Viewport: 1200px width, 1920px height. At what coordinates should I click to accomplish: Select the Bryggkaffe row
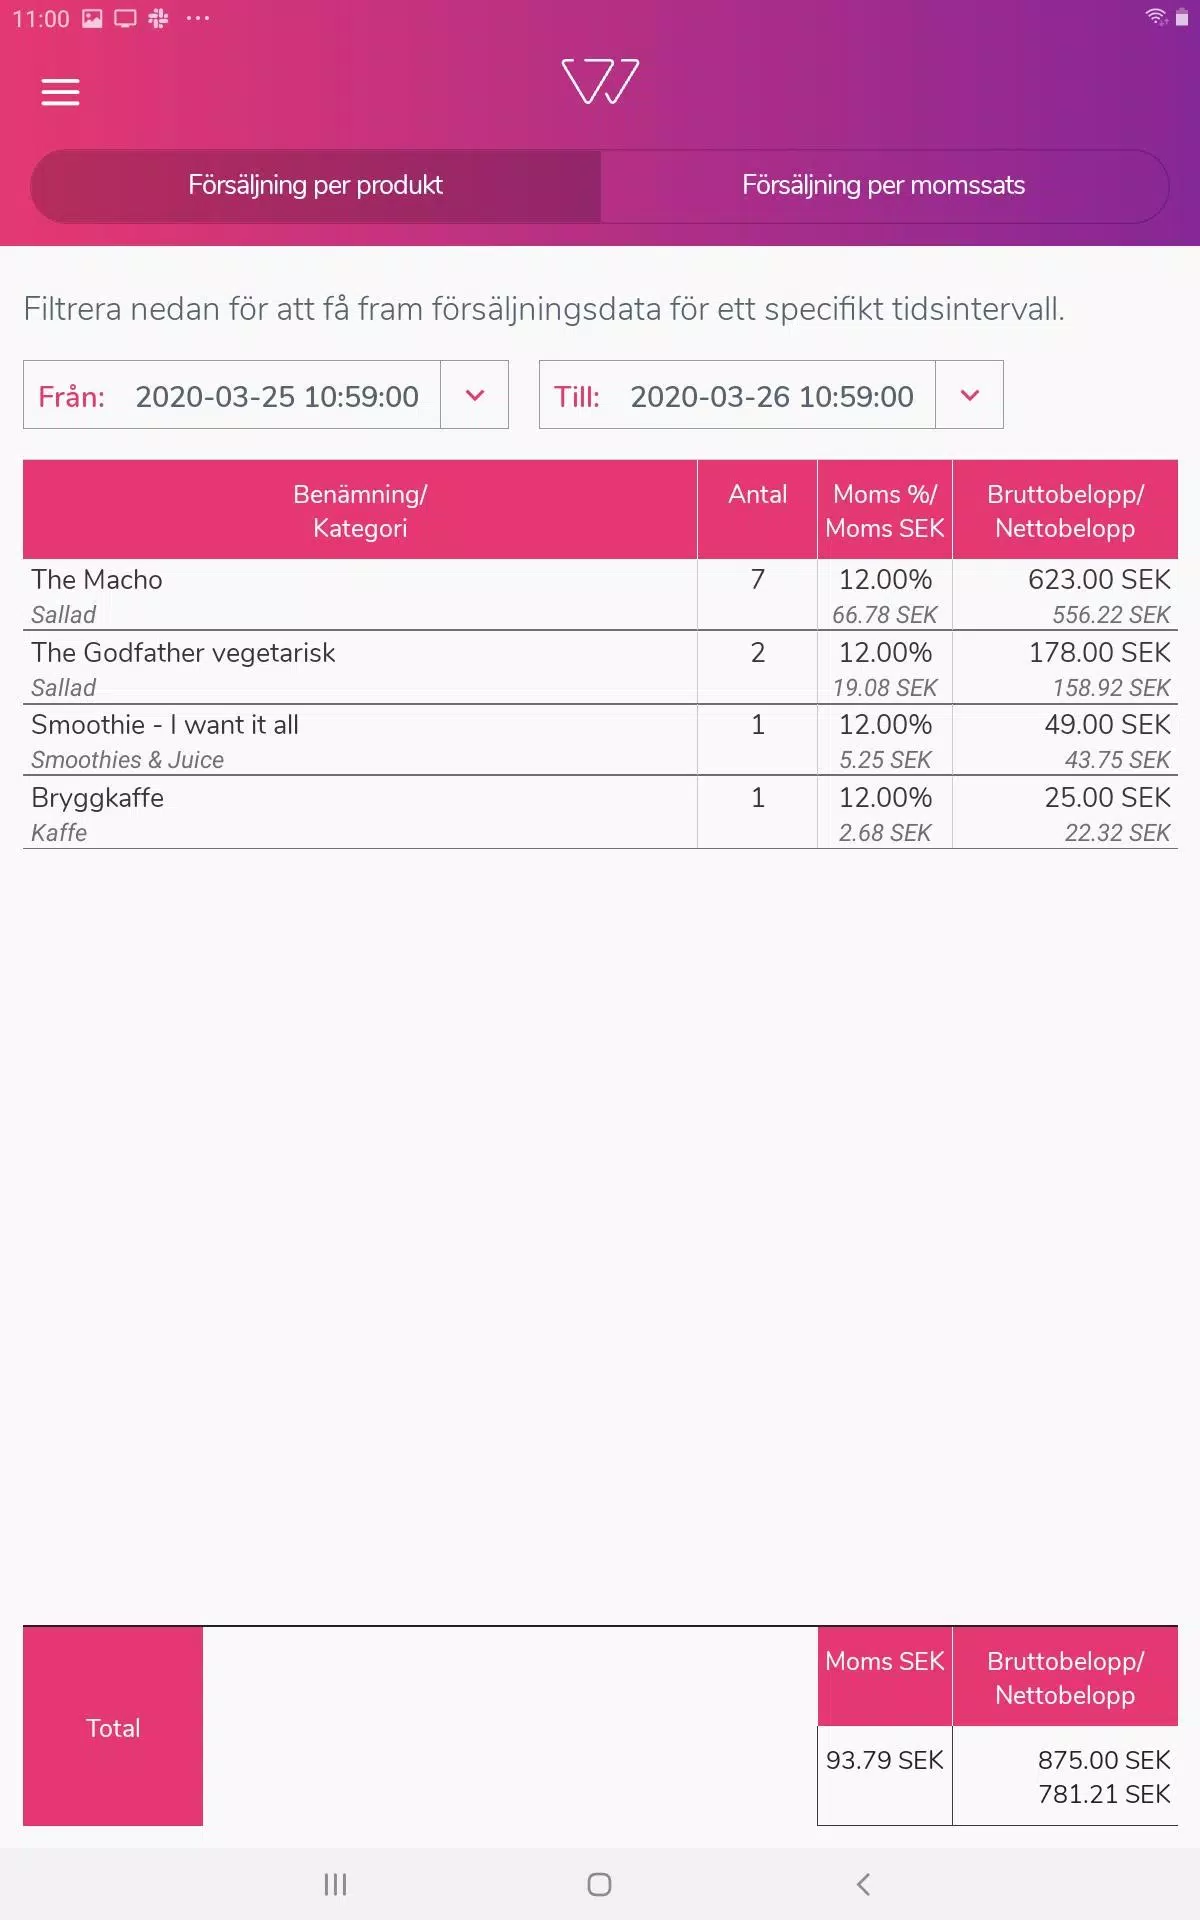pos(600,813)
